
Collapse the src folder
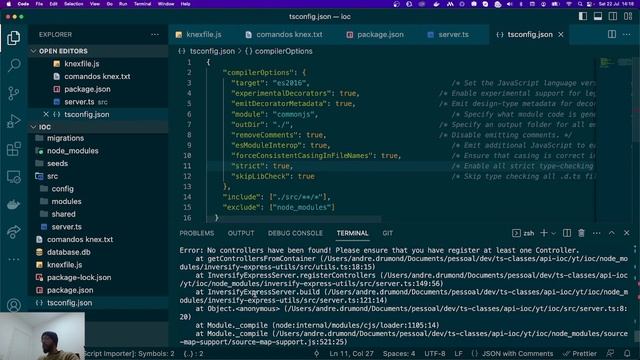pos(52,176)
